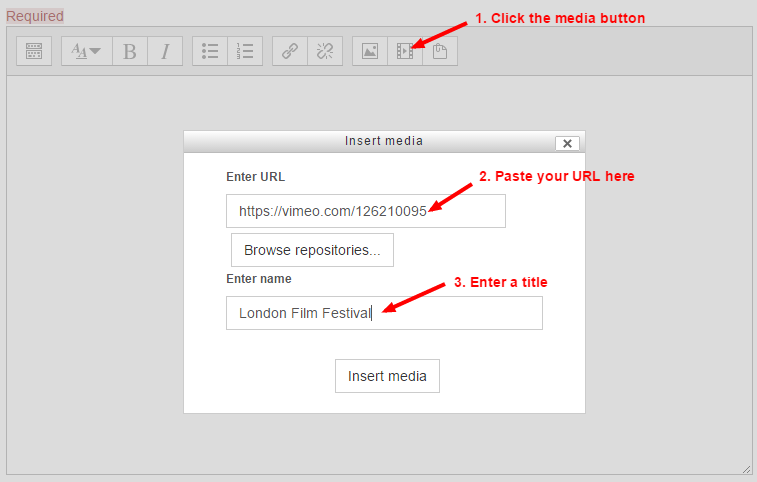Click the Enter name label
The image size is (757, 482).
point(259,279)
